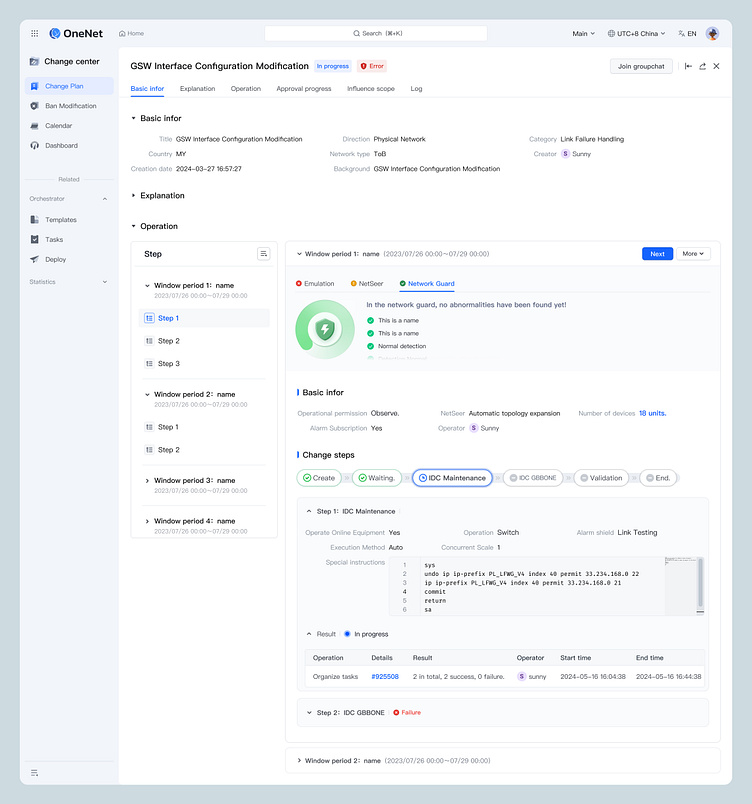Click the share icon beside Join groupchat
This screenshot has width=752, height=804.
702,66
